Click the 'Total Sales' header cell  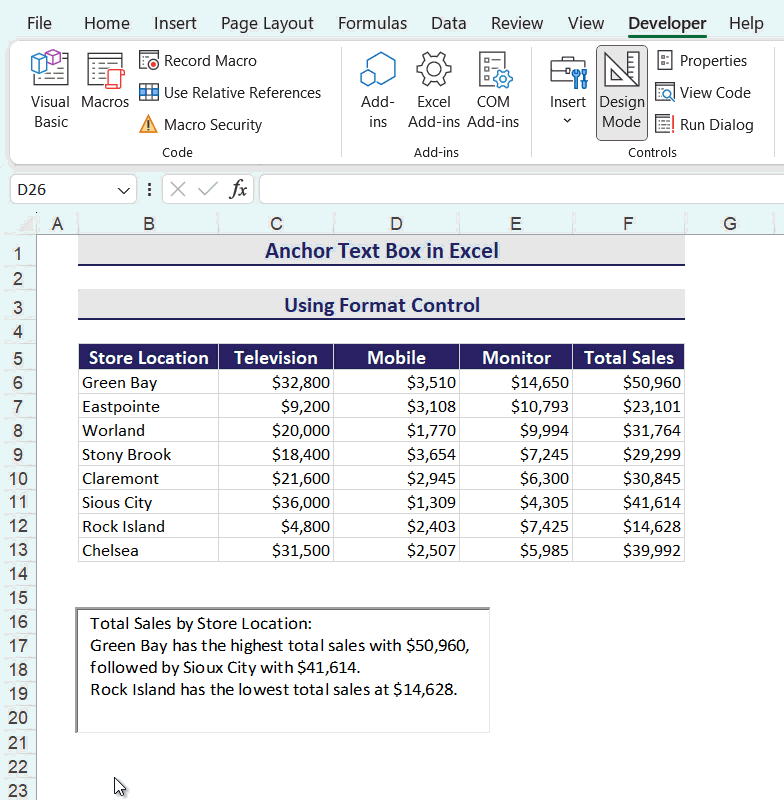[x=628, y=357]
